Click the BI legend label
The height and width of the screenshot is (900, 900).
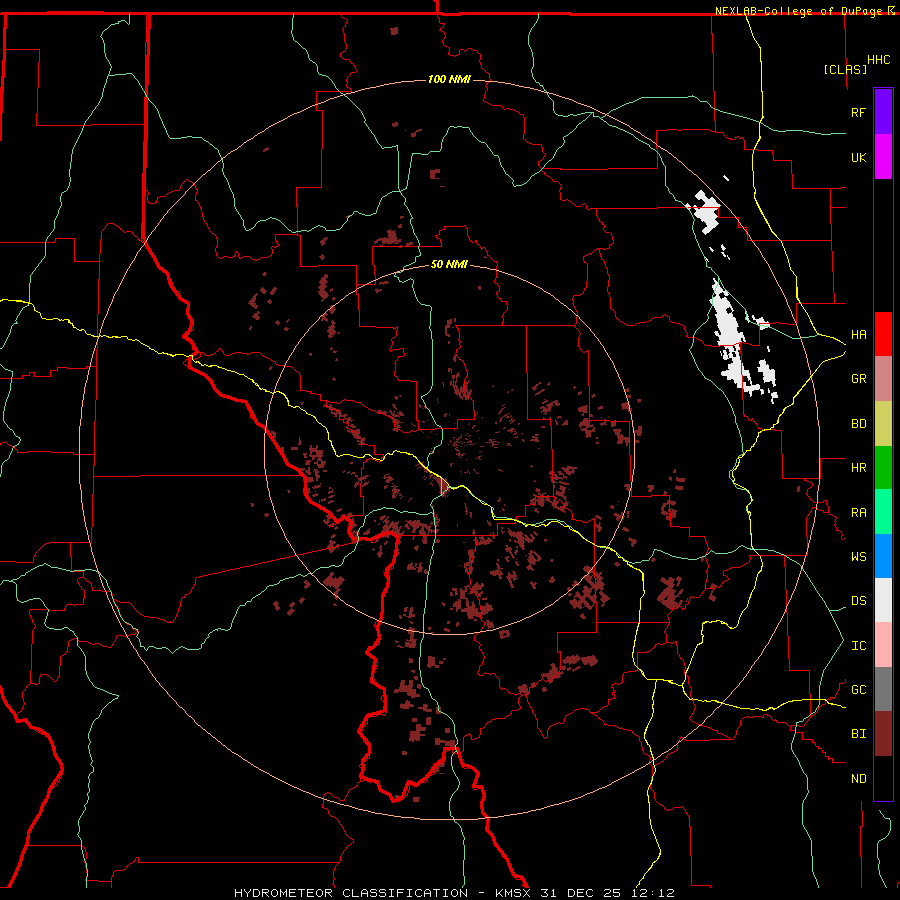pyautogui.click(x=859, y=734)
